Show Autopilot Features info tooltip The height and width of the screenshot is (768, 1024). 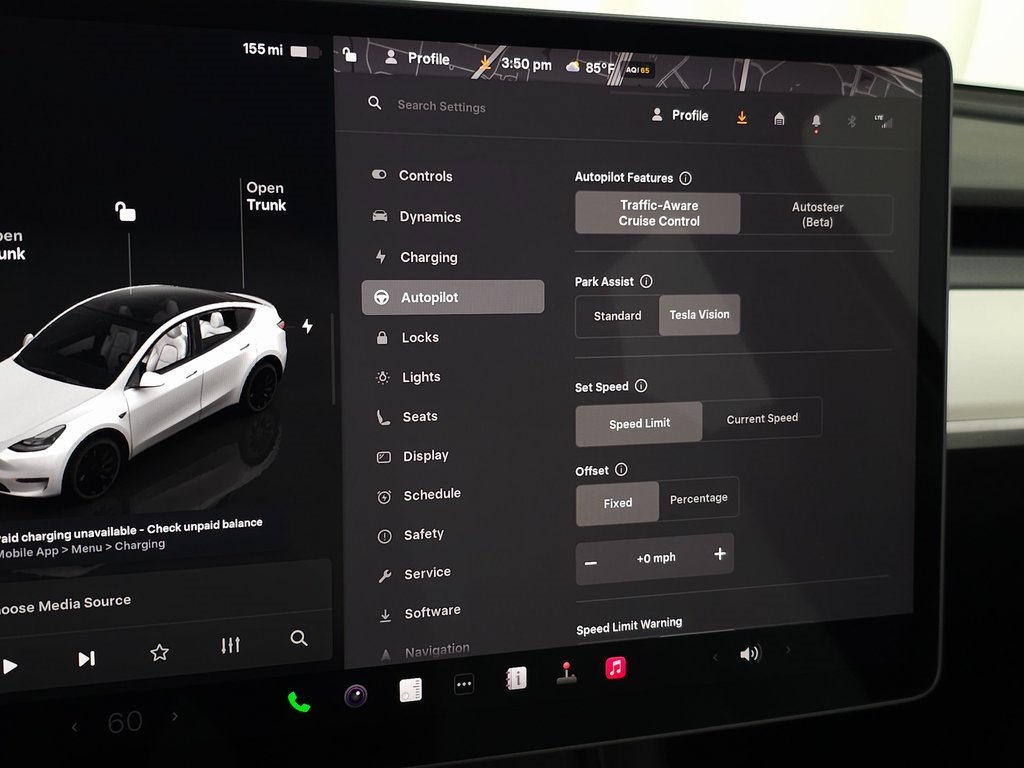[685, 178]
